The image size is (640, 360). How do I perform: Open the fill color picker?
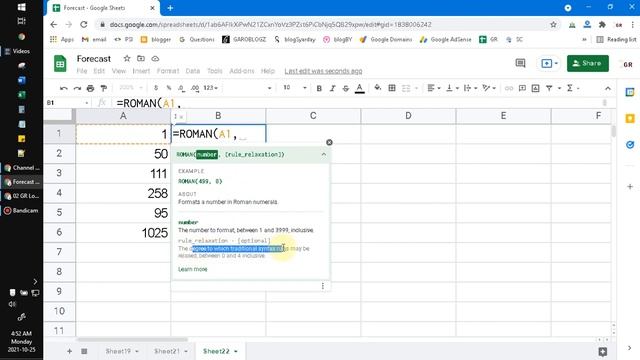click(x=378, y=88)
